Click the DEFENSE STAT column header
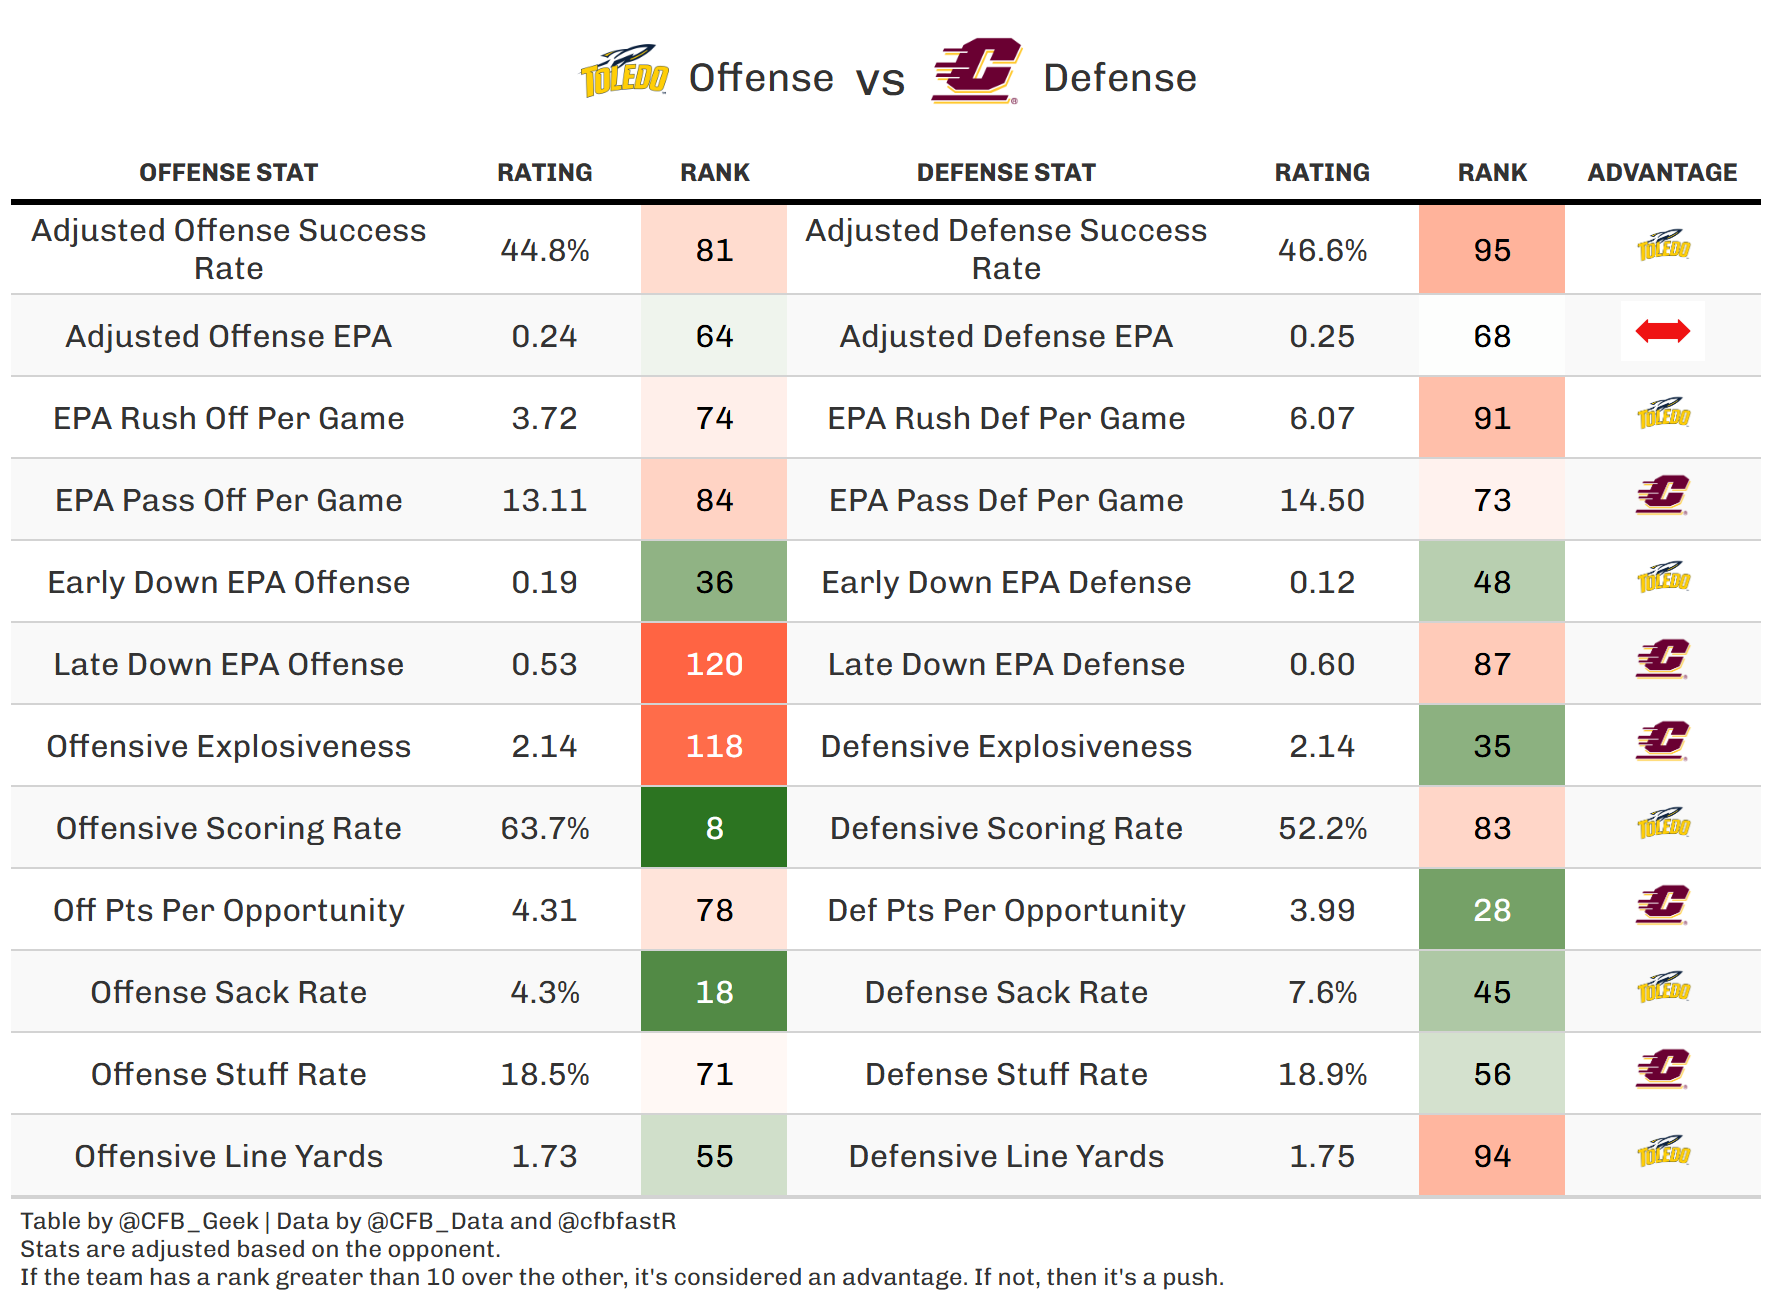Image resolution: width=1770 pixels, height=1312 pixels. (1006, 173)
